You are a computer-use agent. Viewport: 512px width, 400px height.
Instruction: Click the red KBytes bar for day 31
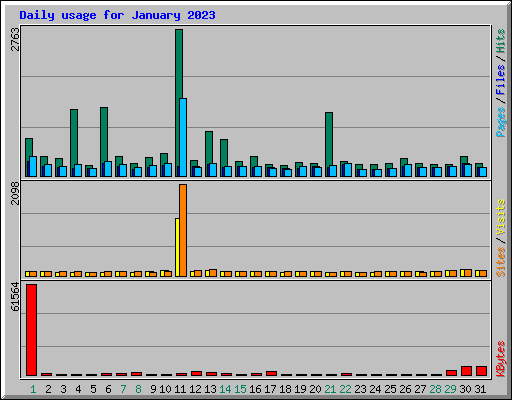click(x=481, y=371)
